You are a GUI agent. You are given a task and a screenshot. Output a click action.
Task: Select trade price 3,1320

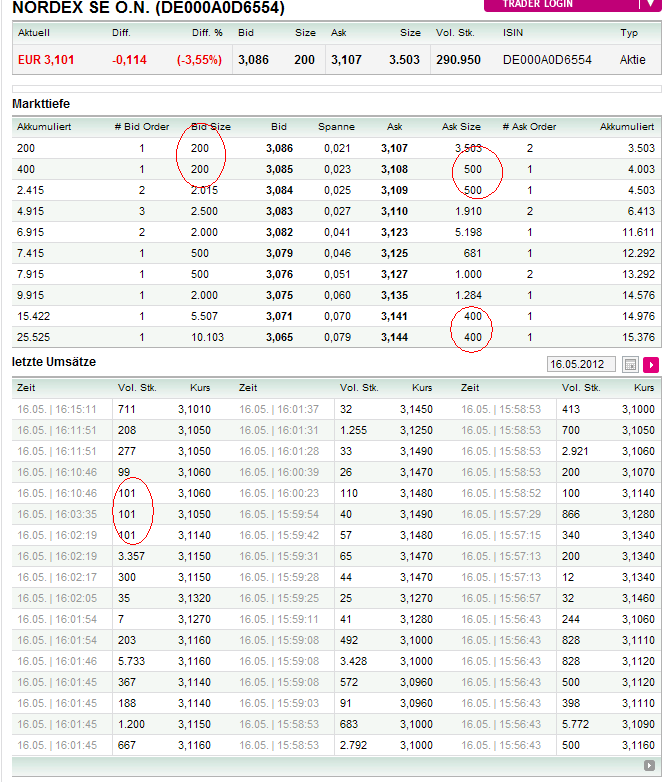(195, 598)
